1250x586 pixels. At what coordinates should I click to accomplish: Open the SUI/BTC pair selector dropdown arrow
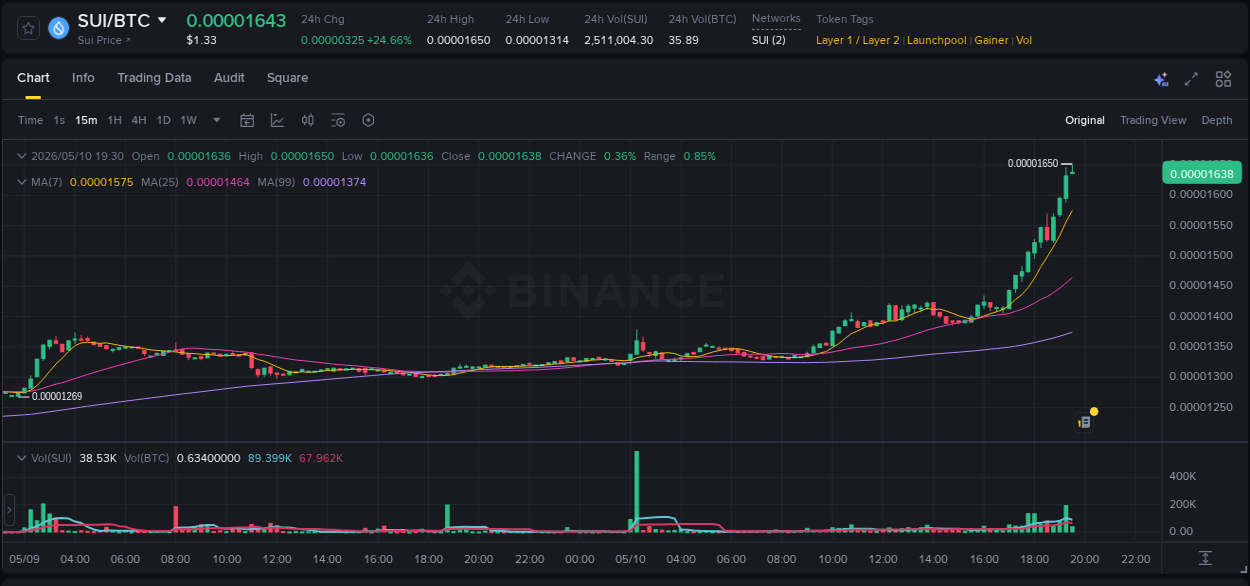point(163,20)
